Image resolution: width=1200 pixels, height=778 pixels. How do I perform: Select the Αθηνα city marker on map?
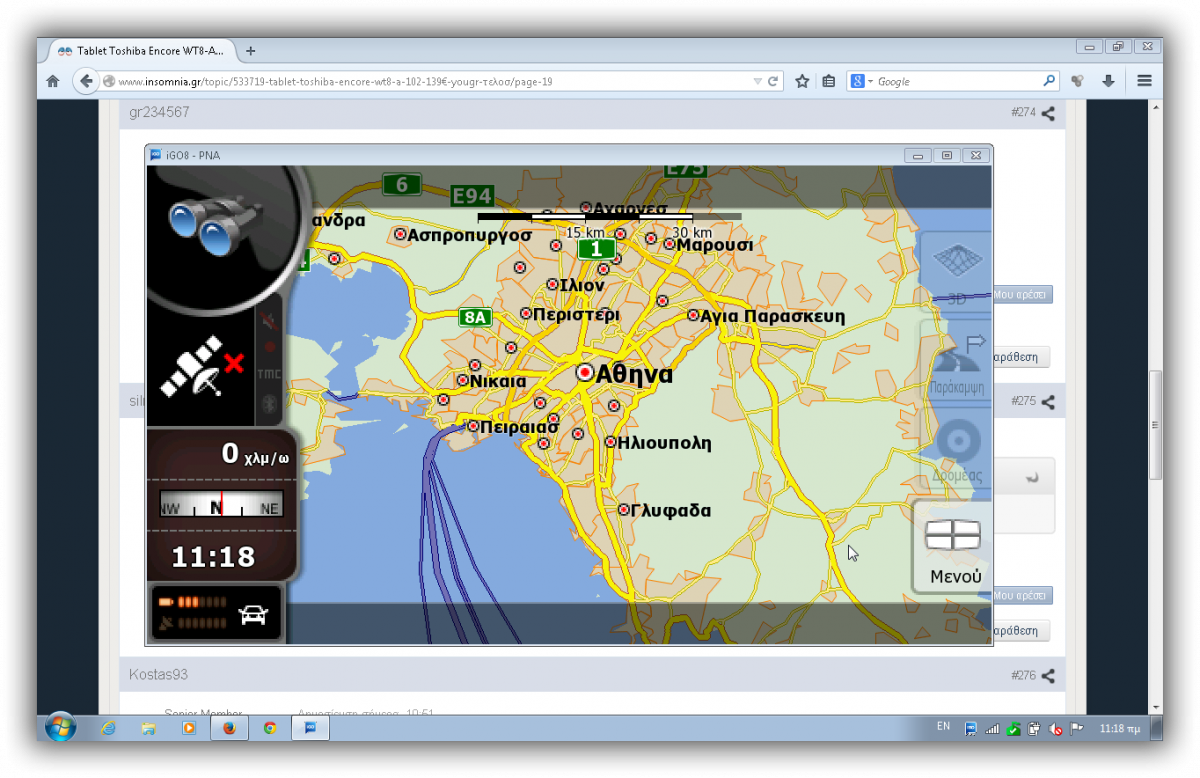(x=586, y=373)
